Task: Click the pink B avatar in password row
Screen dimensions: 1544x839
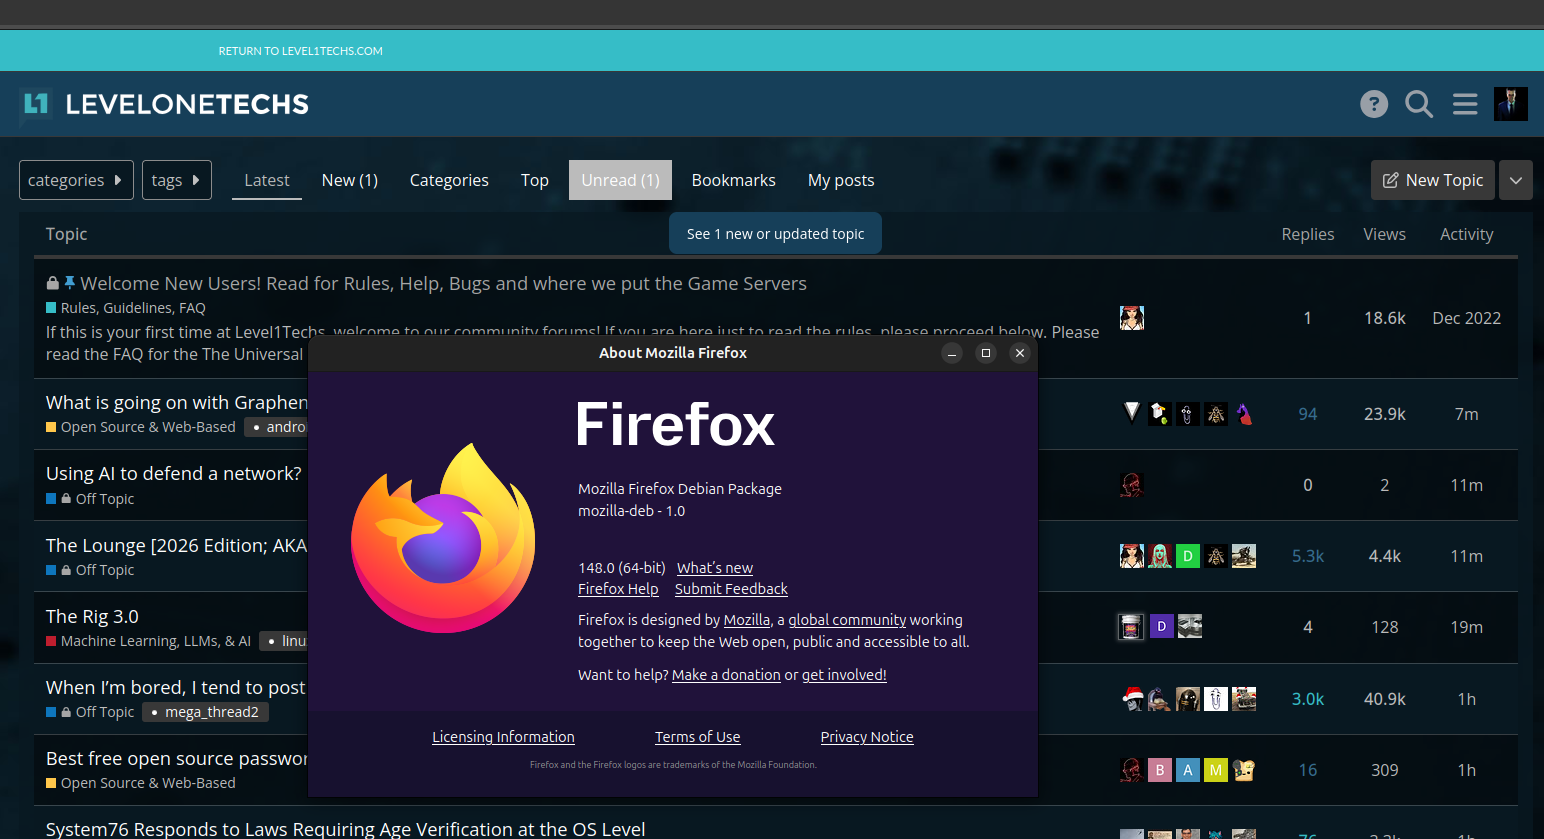Action: click(x=1159, y=770)
